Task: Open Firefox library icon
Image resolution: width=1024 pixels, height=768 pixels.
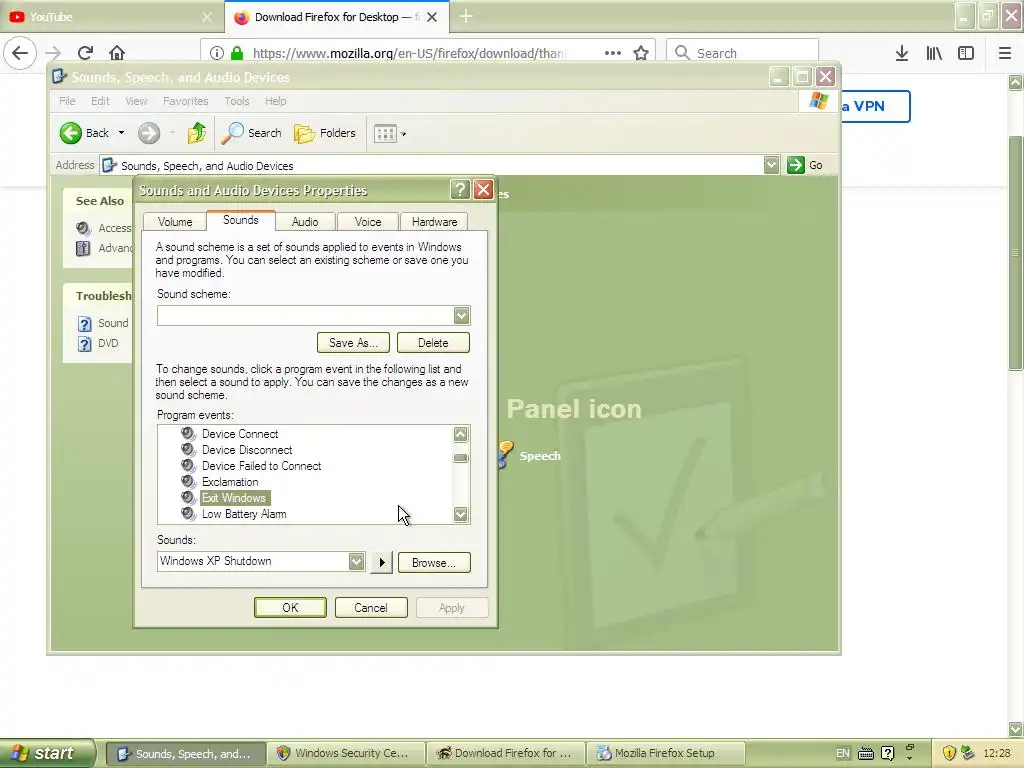Action: pyautogui.click(x=934, y=53)
